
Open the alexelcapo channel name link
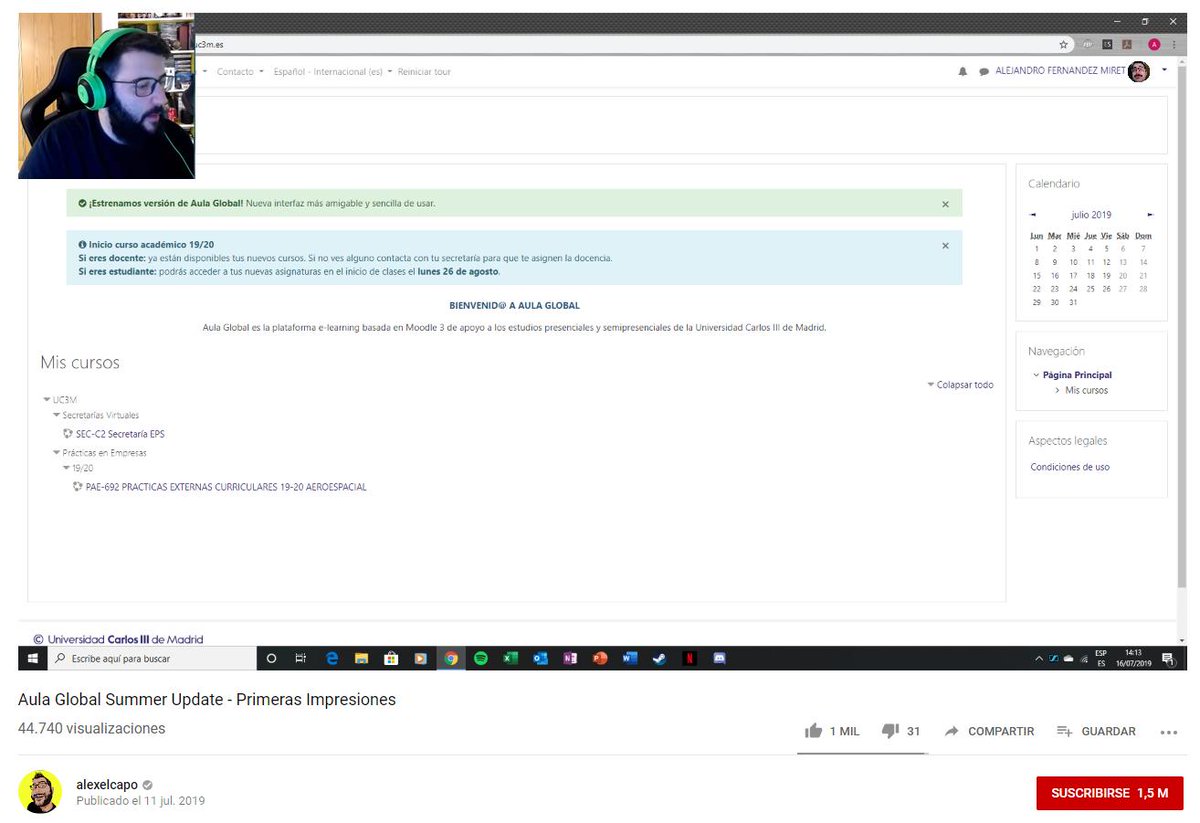(x=107, y=785)
